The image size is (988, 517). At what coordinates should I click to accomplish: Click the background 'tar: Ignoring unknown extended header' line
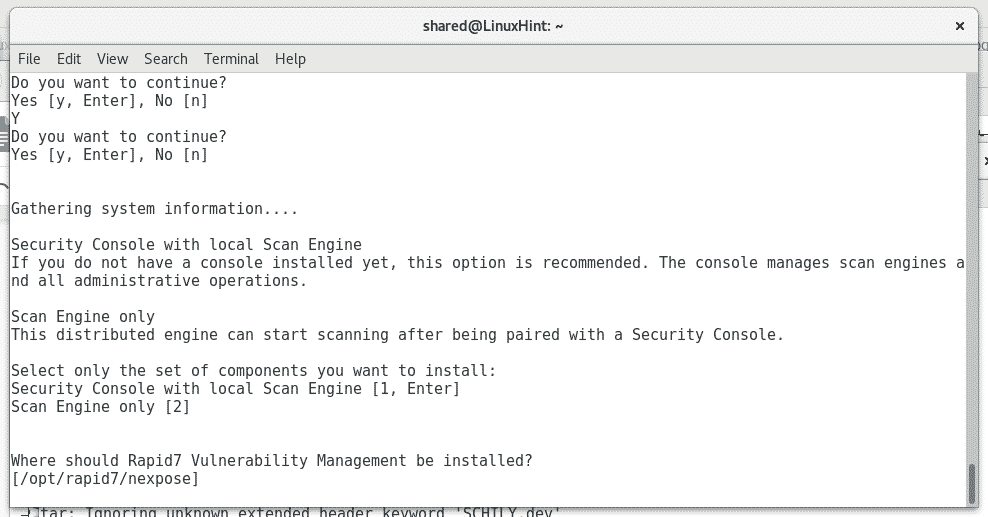[x=290, y=512]
